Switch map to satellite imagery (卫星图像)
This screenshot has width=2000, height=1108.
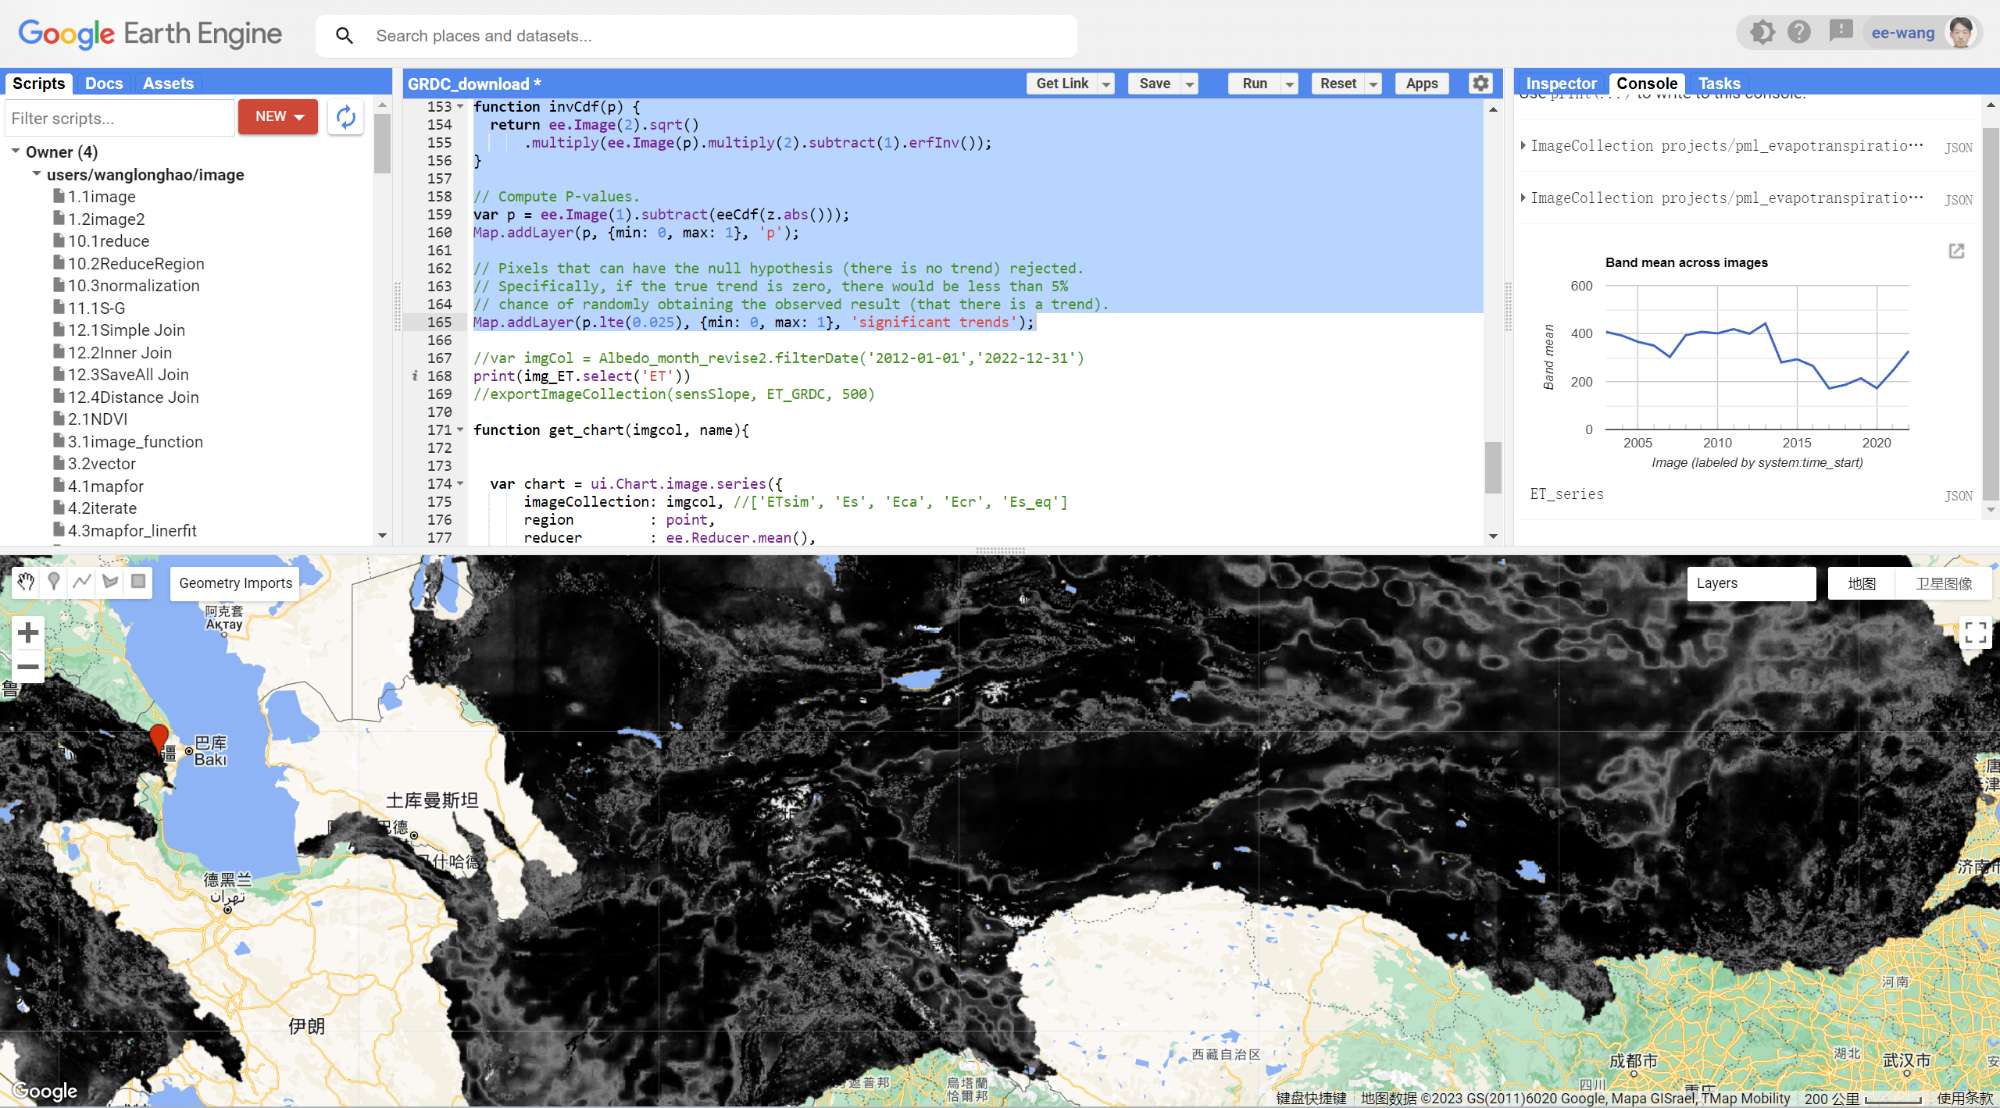click(1943, 584)
